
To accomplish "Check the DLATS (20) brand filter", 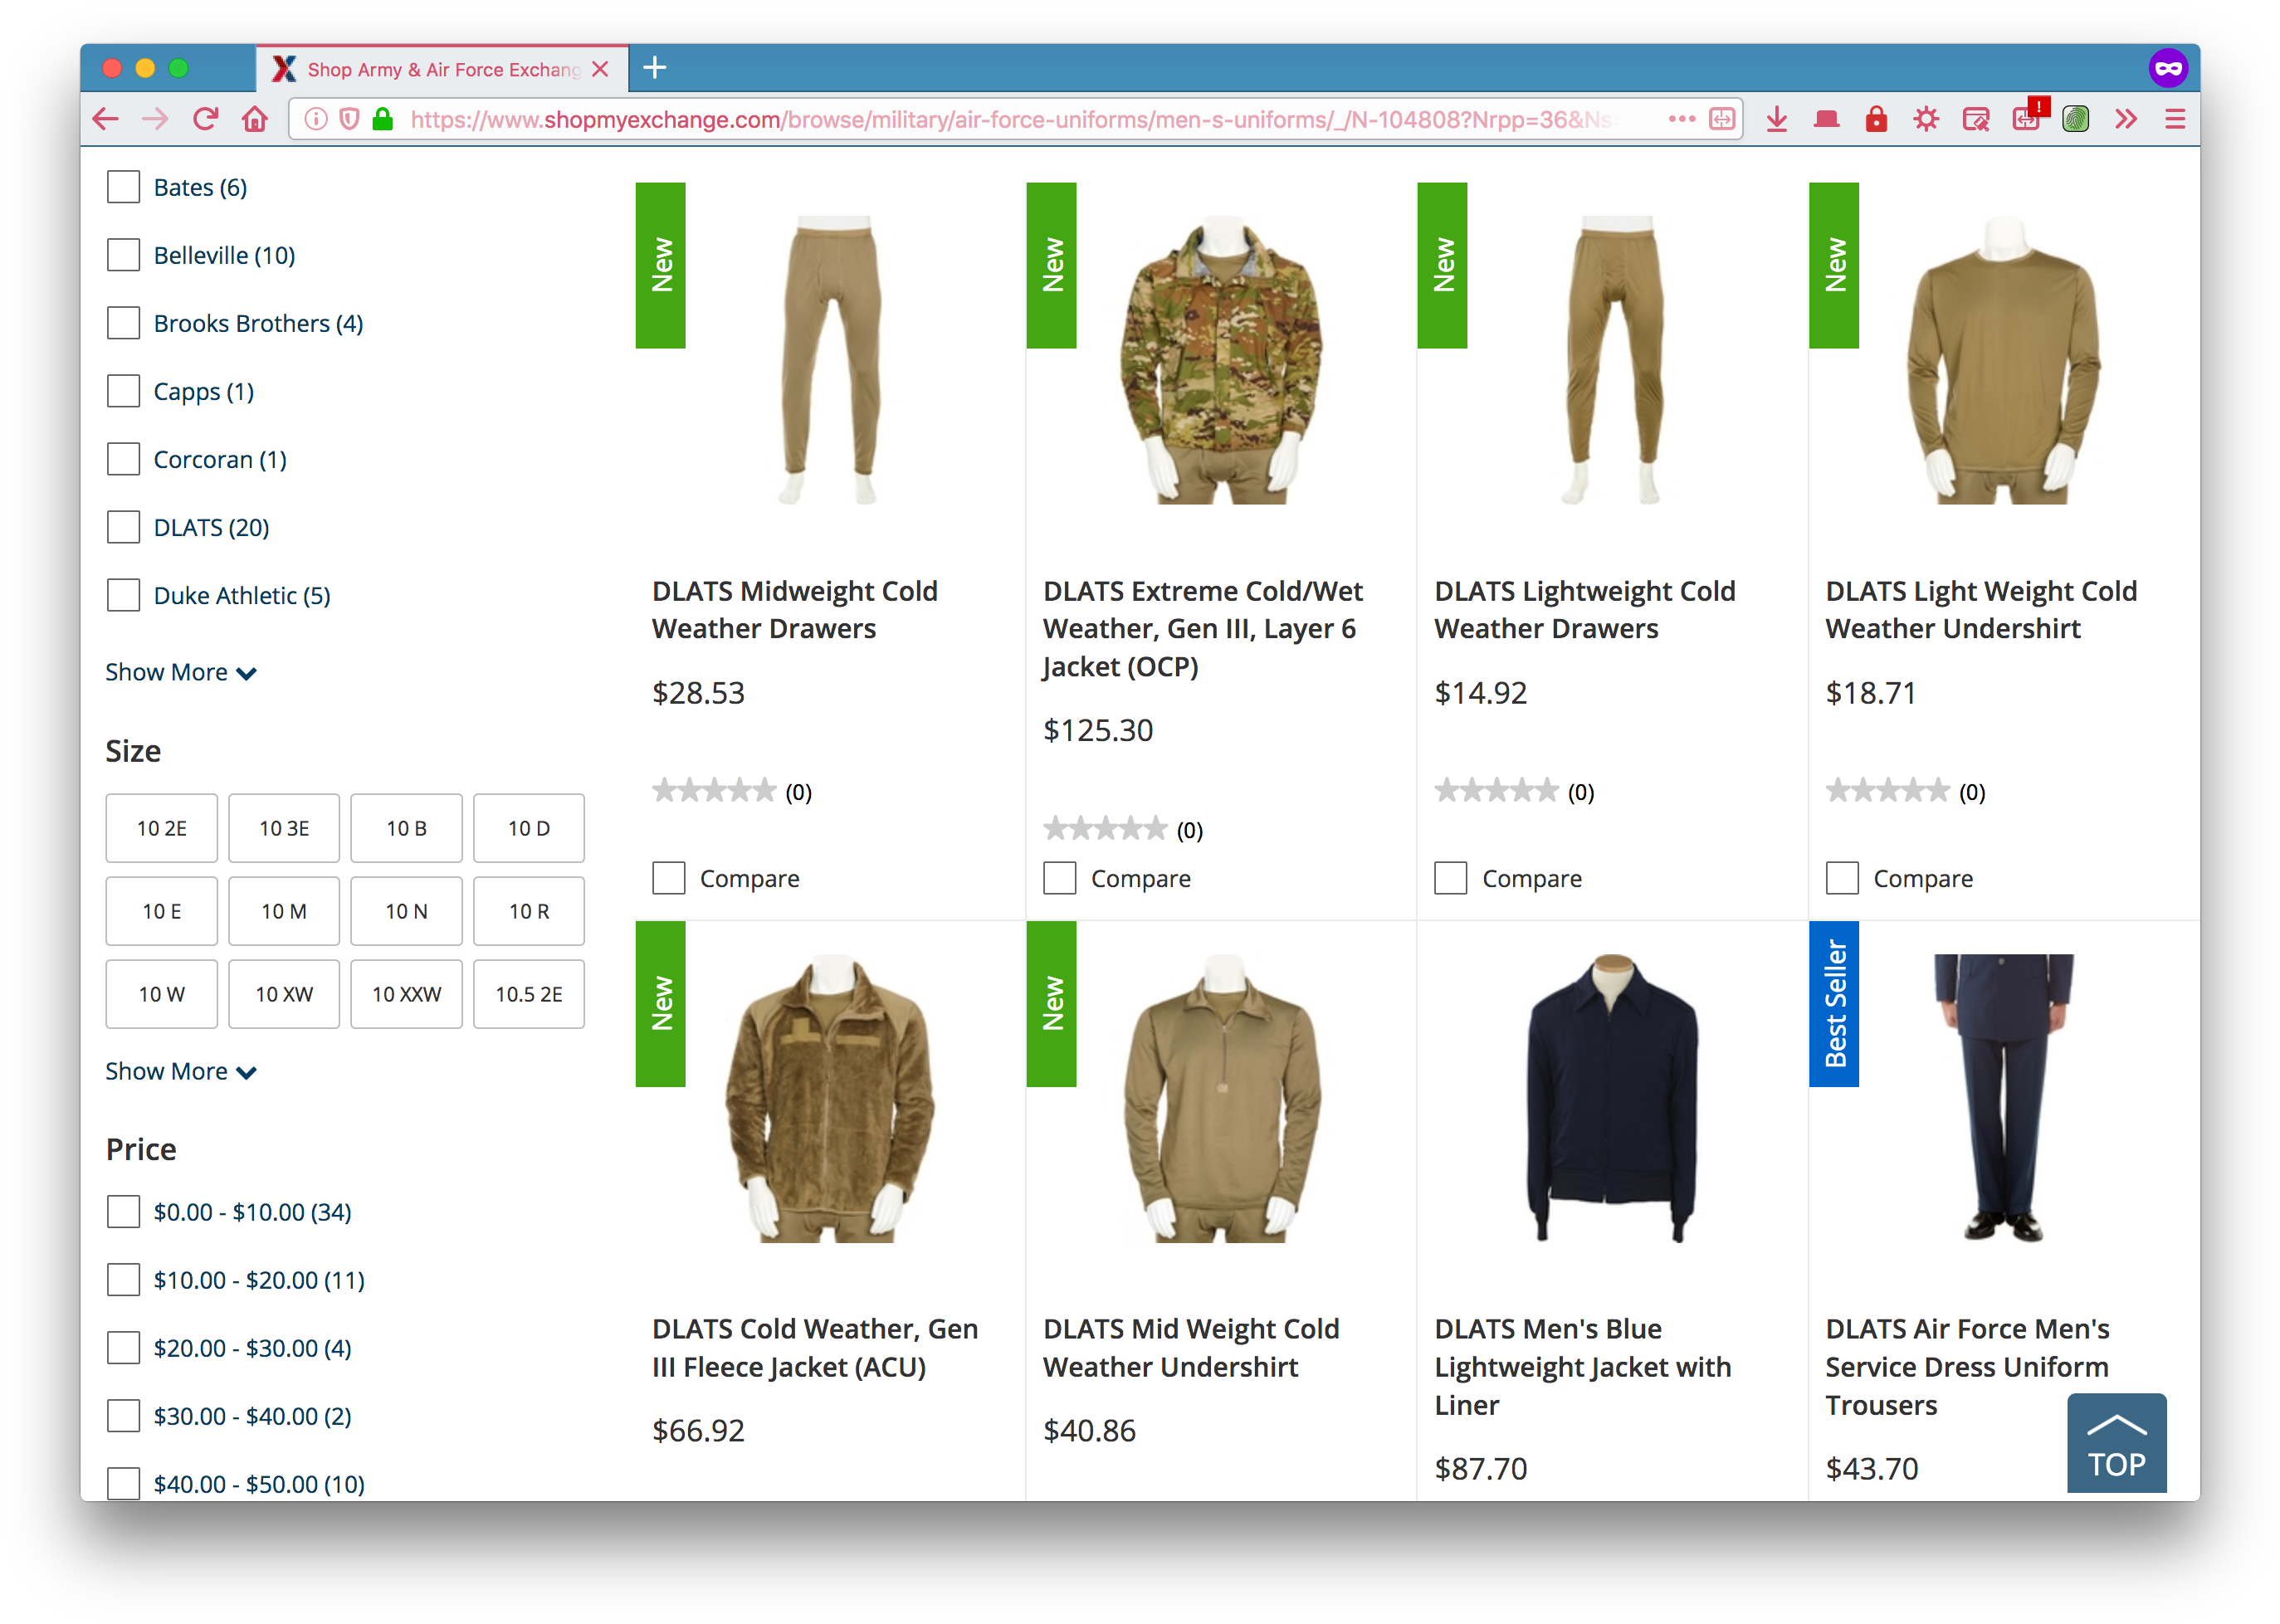I will pos(124,527).
